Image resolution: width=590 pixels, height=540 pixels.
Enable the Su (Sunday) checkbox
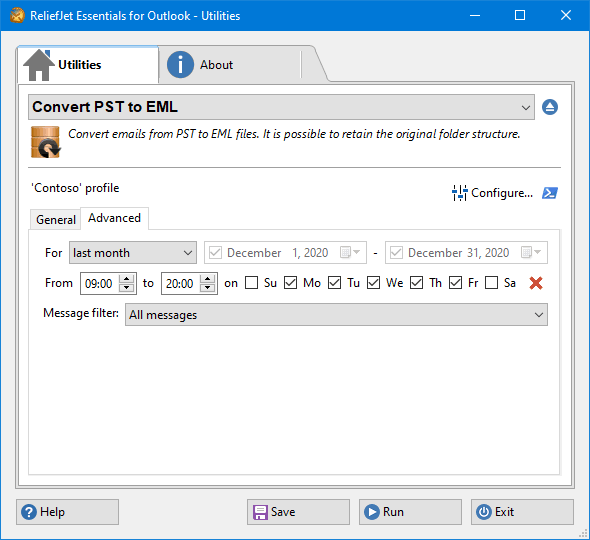(251, 283)
